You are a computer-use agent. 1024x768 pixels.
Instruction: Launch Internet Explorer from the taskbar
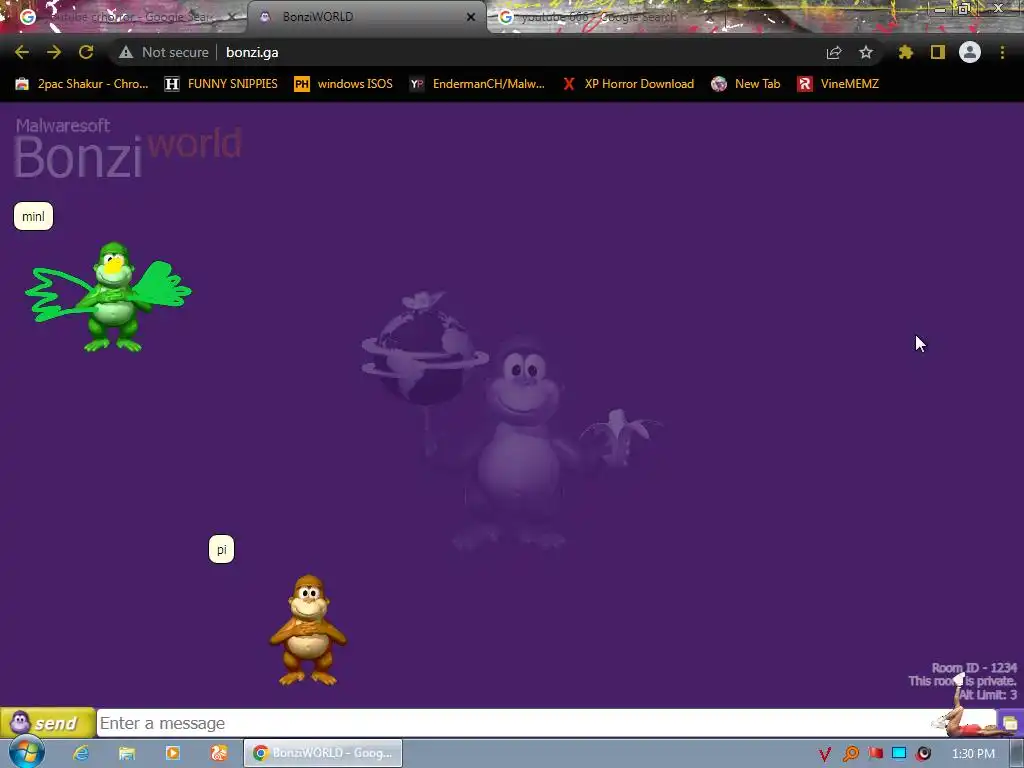click(81, 753)
